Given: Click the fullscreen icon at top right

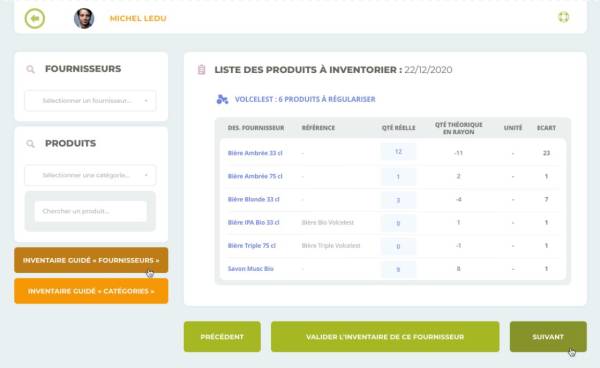Looking at the screenshot, I should 563,17.
